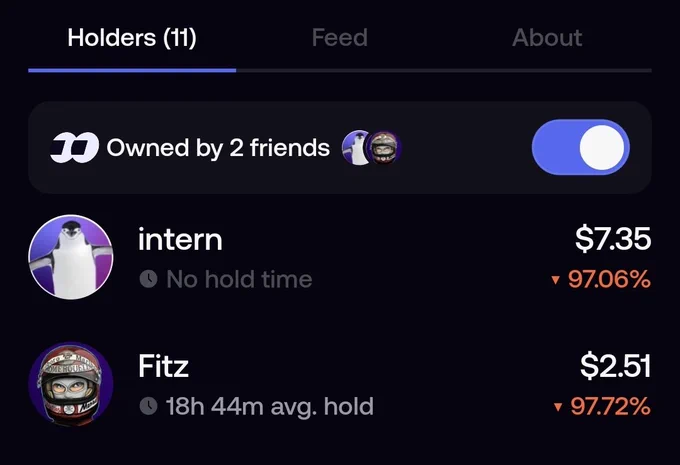
Task: Open intern's penguin profile picture
Action: (71, 257)
